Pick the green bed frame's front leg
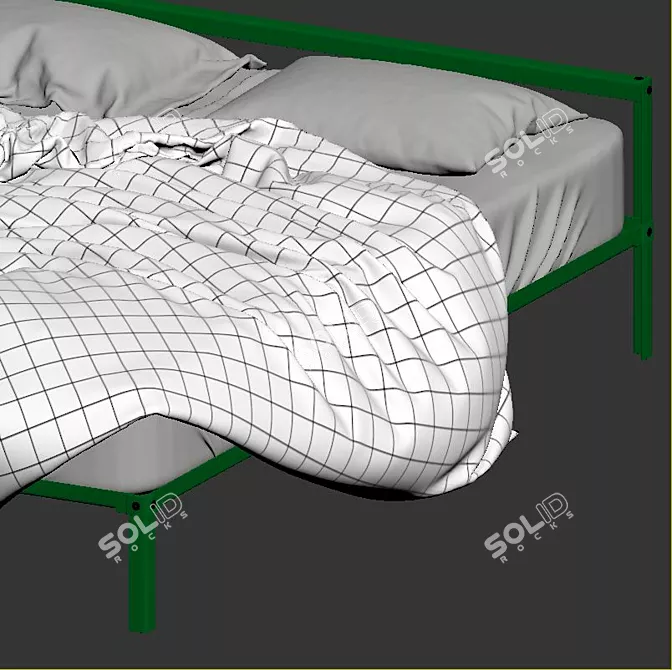 [x=141, y=566]
